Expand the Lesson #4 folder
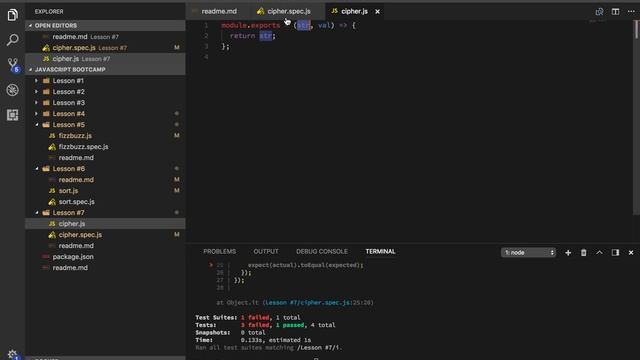The width and height of the screenshot is (640, 360). point(105,113)
